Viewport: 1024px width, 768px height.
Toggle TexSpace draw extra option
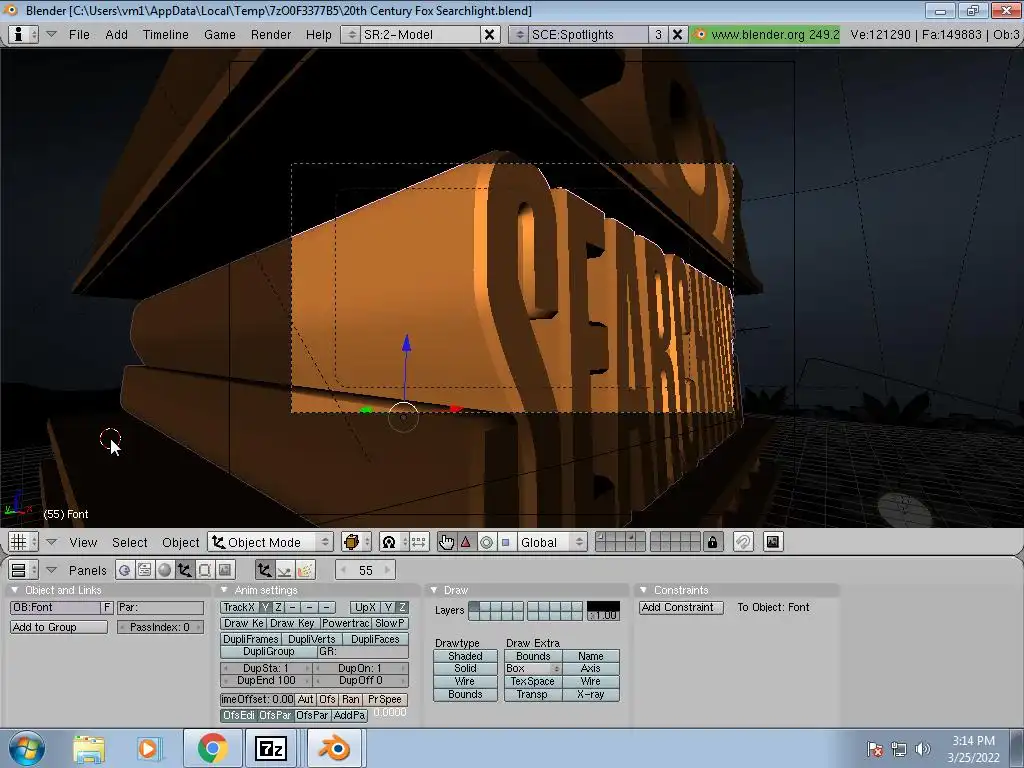532,682
